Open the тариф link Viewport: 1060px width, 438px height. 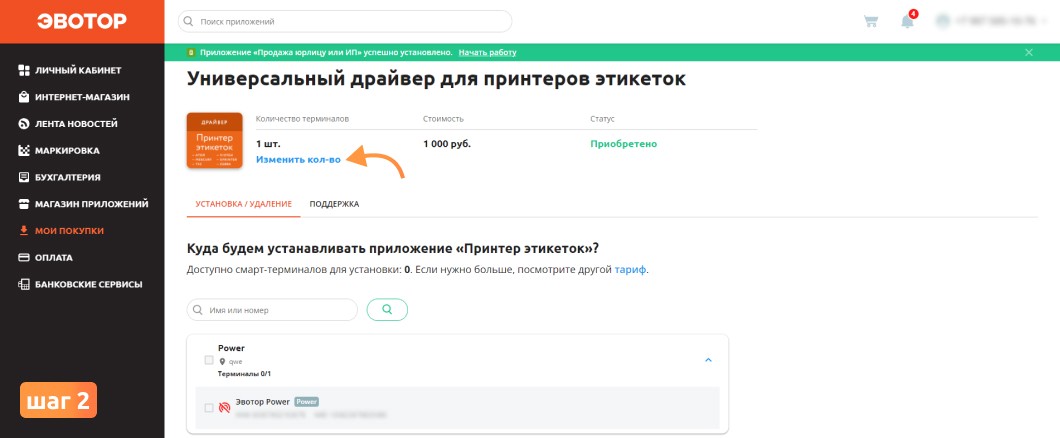[631, 270]
